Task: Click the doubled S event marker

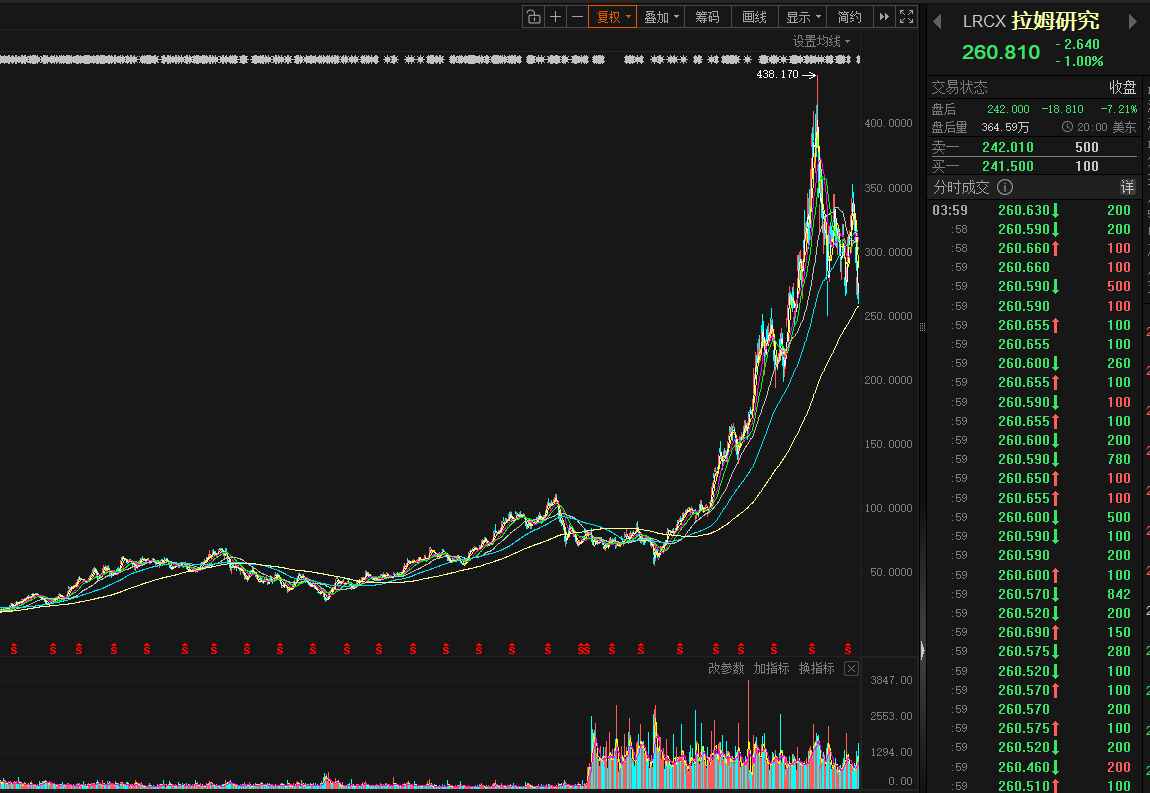Action: point(584,649)
